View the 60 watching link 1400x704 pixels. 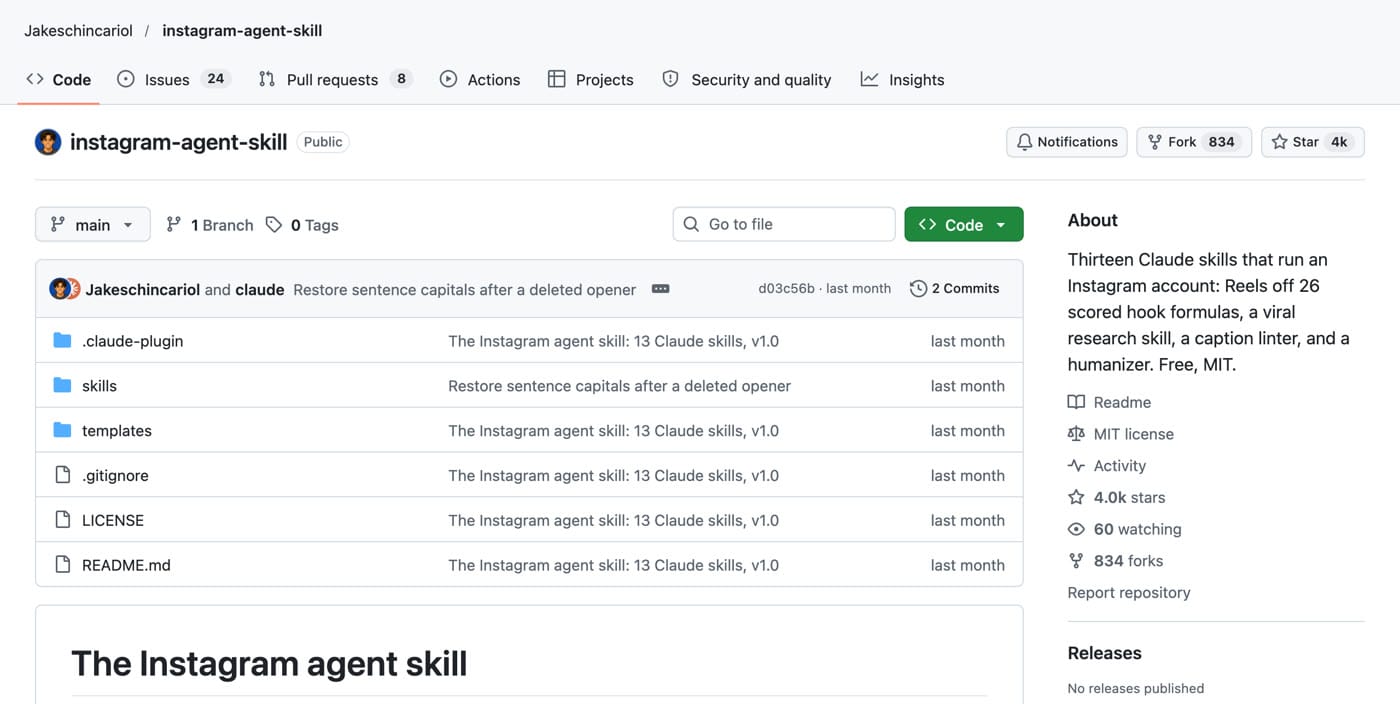tap(1125, 529)
